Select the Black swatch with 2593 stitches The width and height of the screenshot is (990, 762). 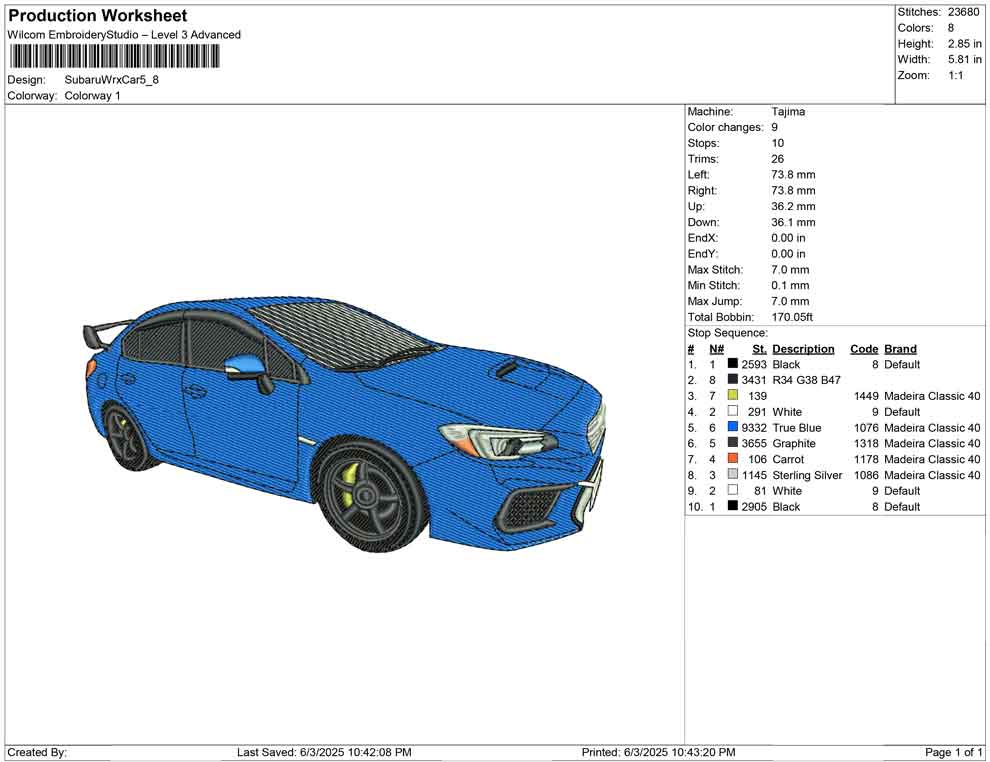733,364
